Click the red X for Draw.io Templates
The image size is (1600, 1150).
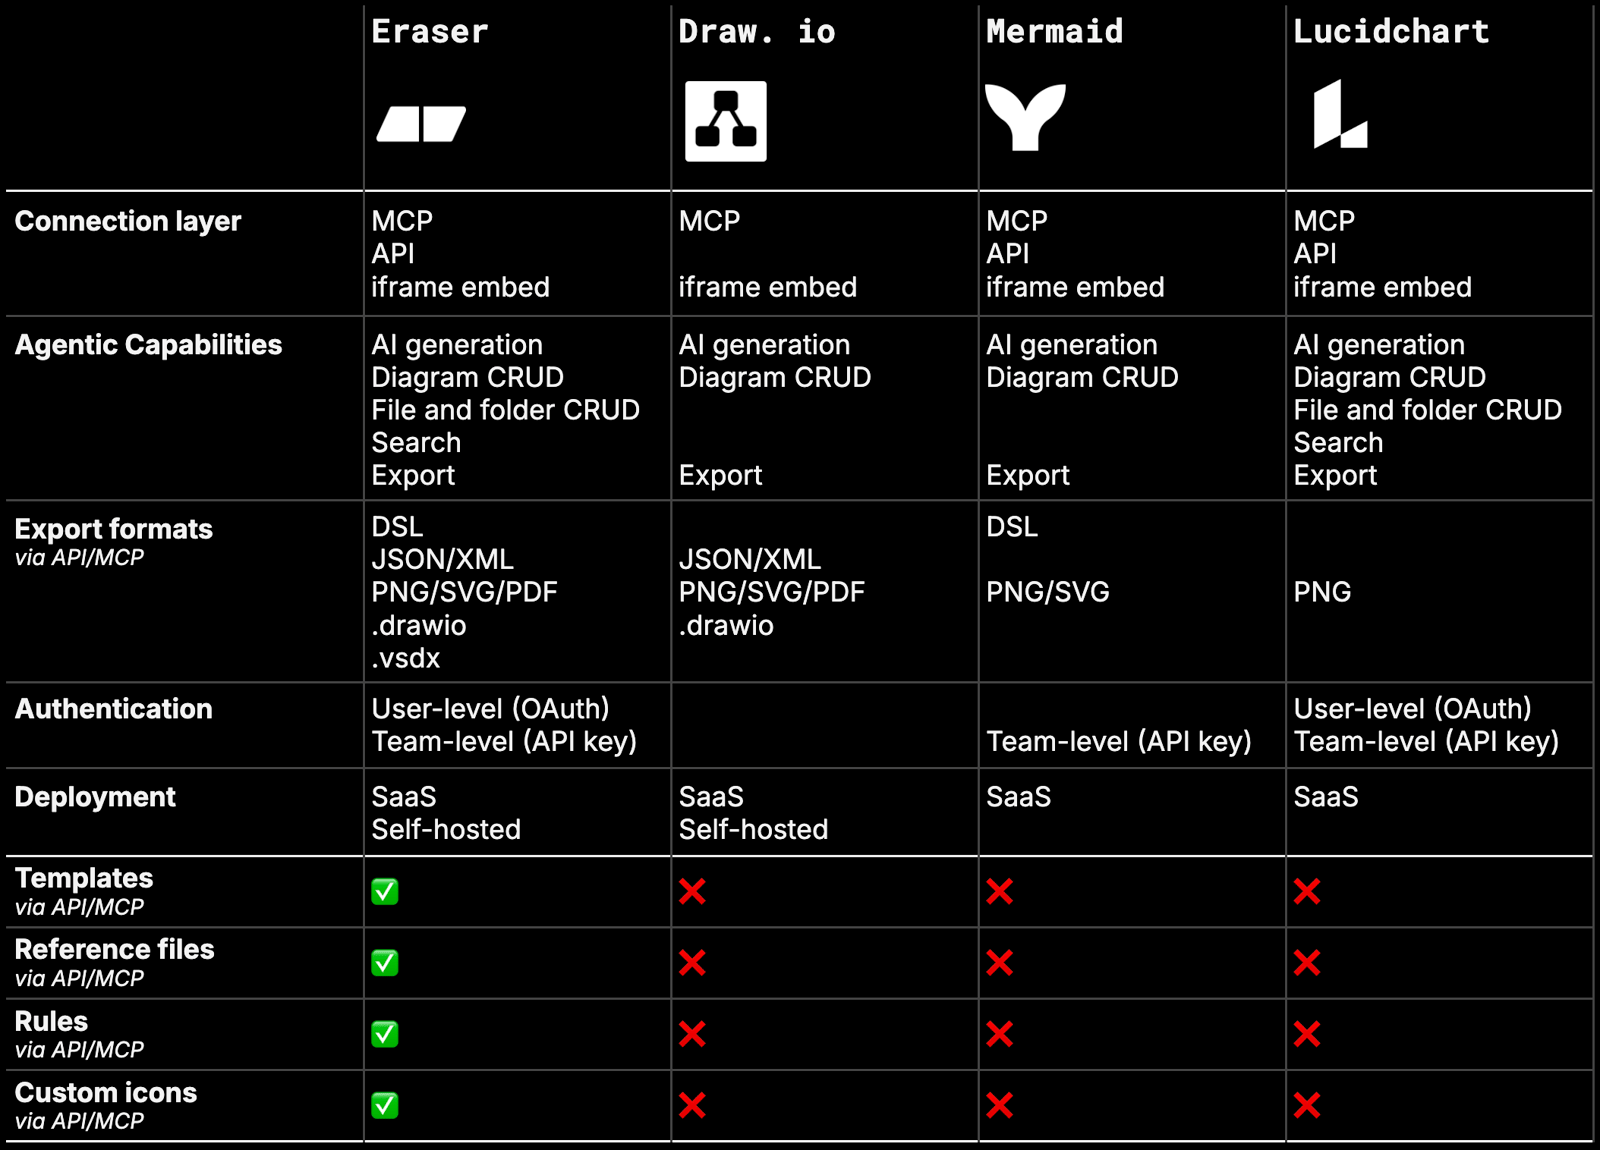coord(692,891)
